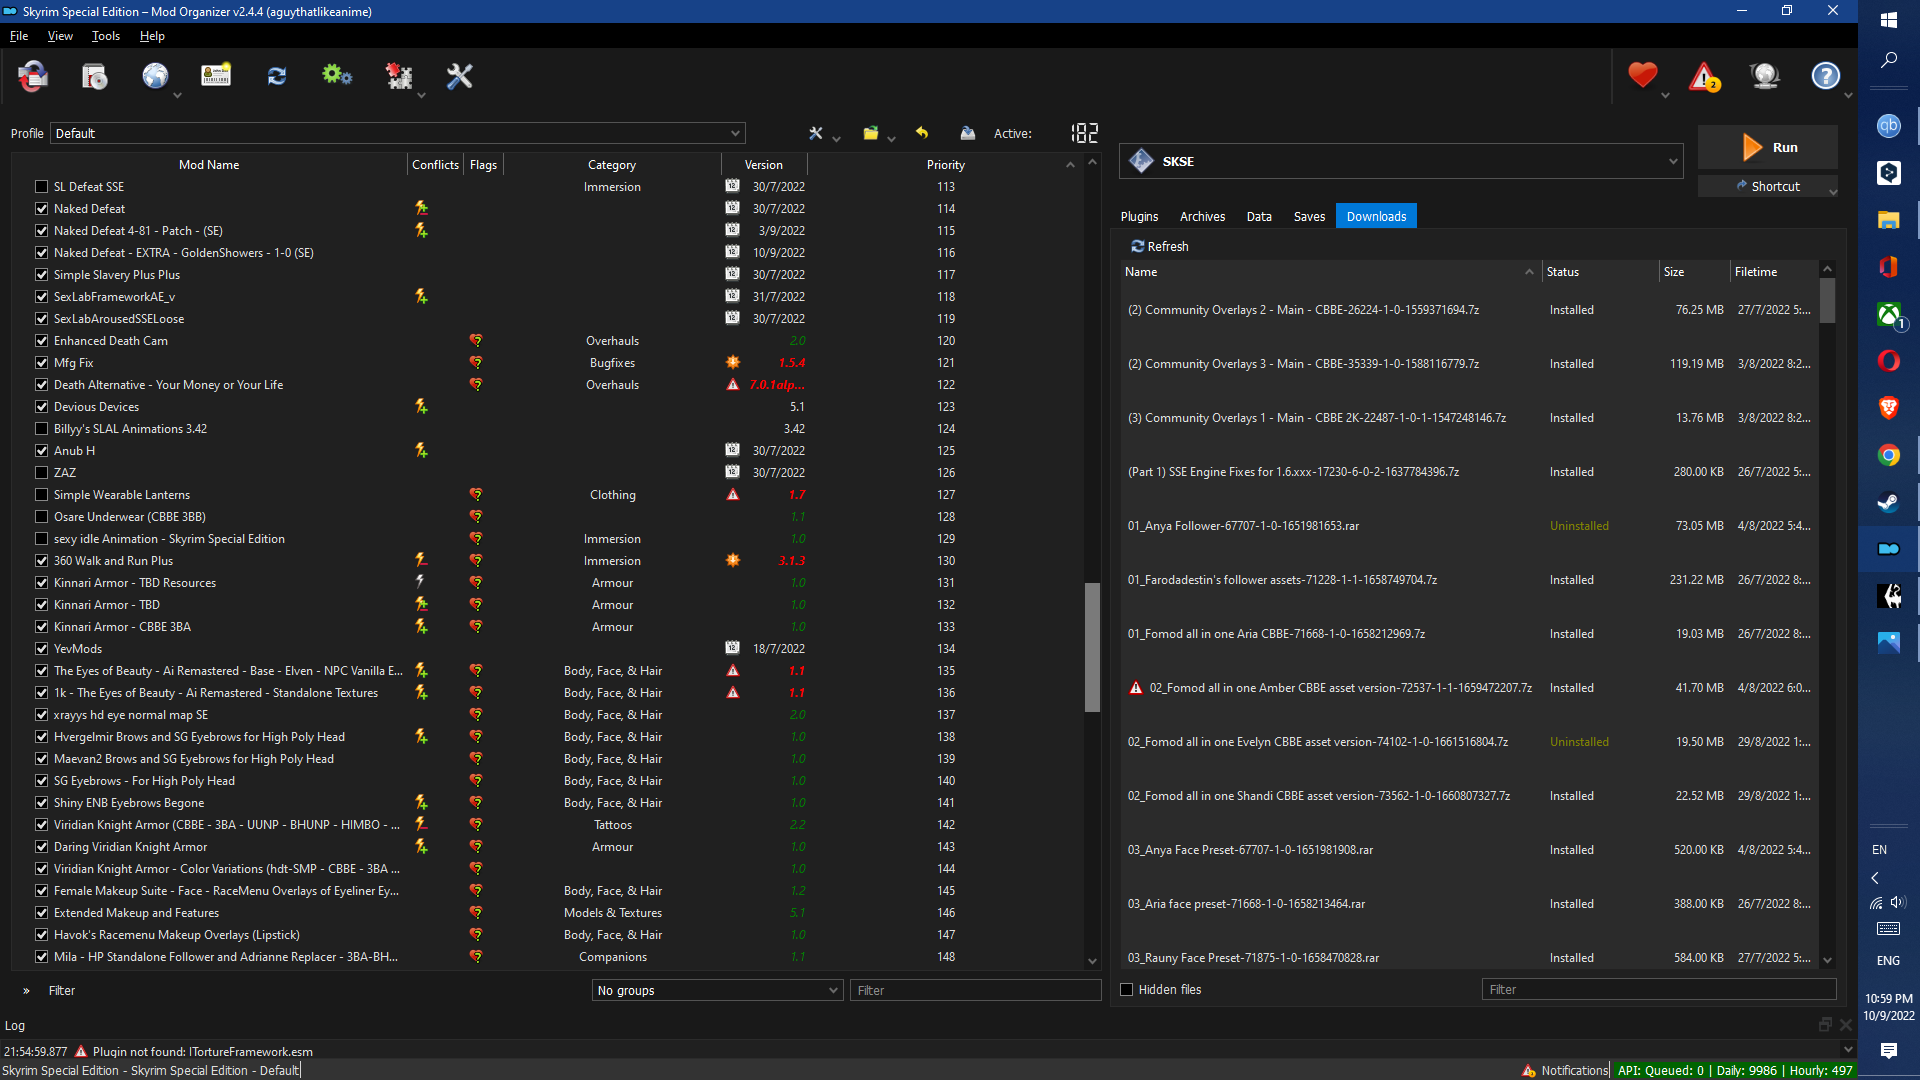Open Settings green gears icon
This screenshot has height=1080, width=1920.
pyautogui.click(x=337, y=76)
